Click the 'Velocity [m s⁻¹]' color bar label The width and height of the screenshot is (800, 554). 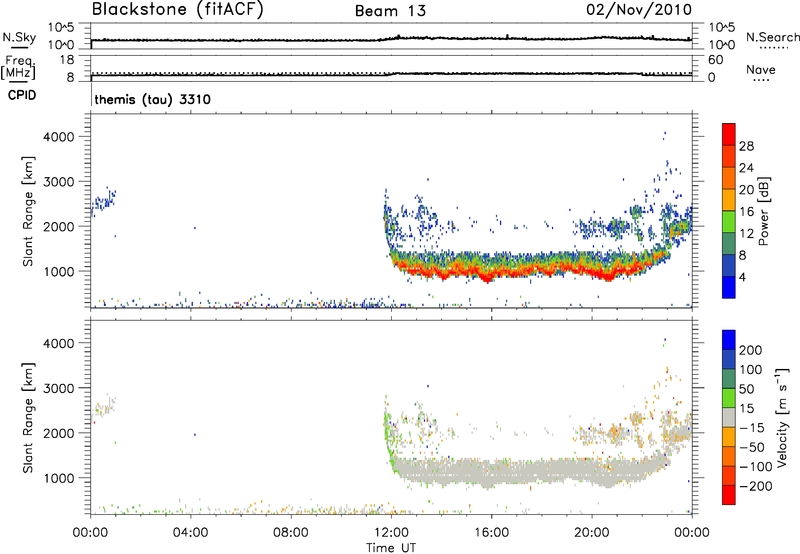[x=782, y=417]
